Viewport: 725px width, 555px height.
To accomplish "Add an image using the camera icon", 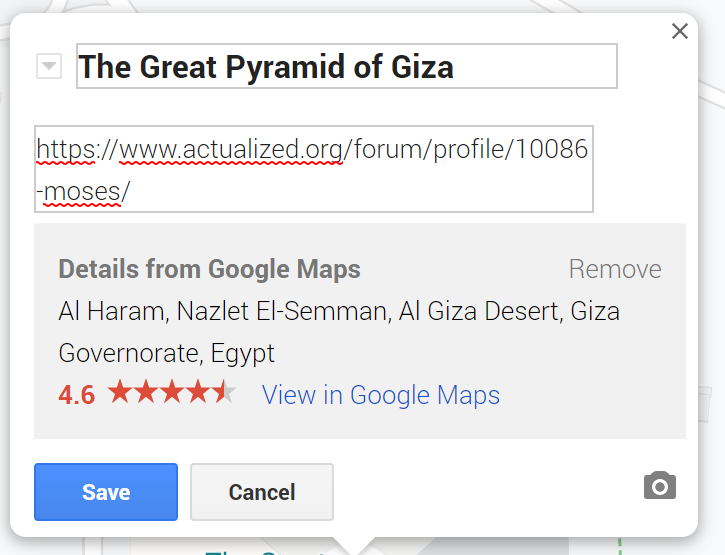I will tap(660, 486).
